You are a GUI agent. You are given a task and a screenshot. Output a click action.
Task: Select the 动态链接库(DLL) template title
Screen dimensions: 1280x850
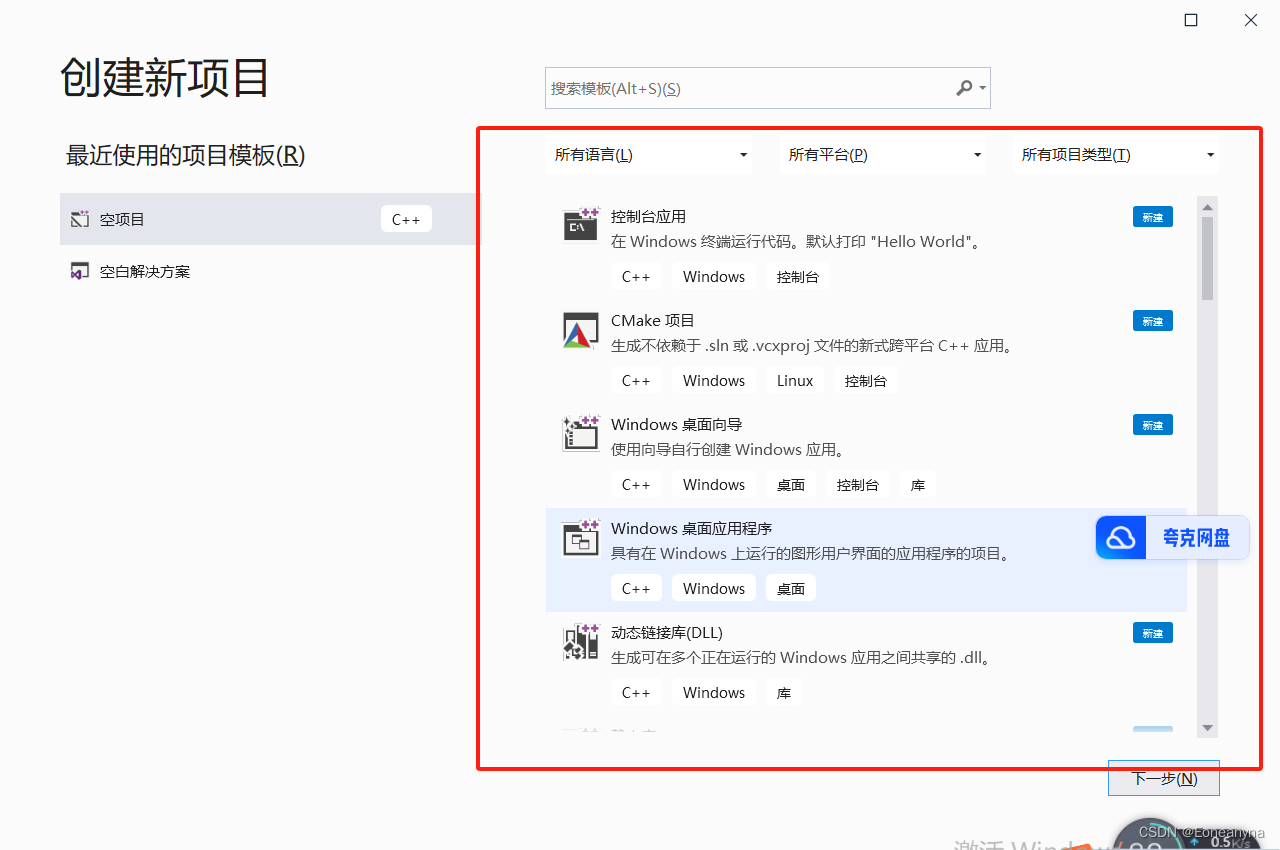click(x=666, y=632)
